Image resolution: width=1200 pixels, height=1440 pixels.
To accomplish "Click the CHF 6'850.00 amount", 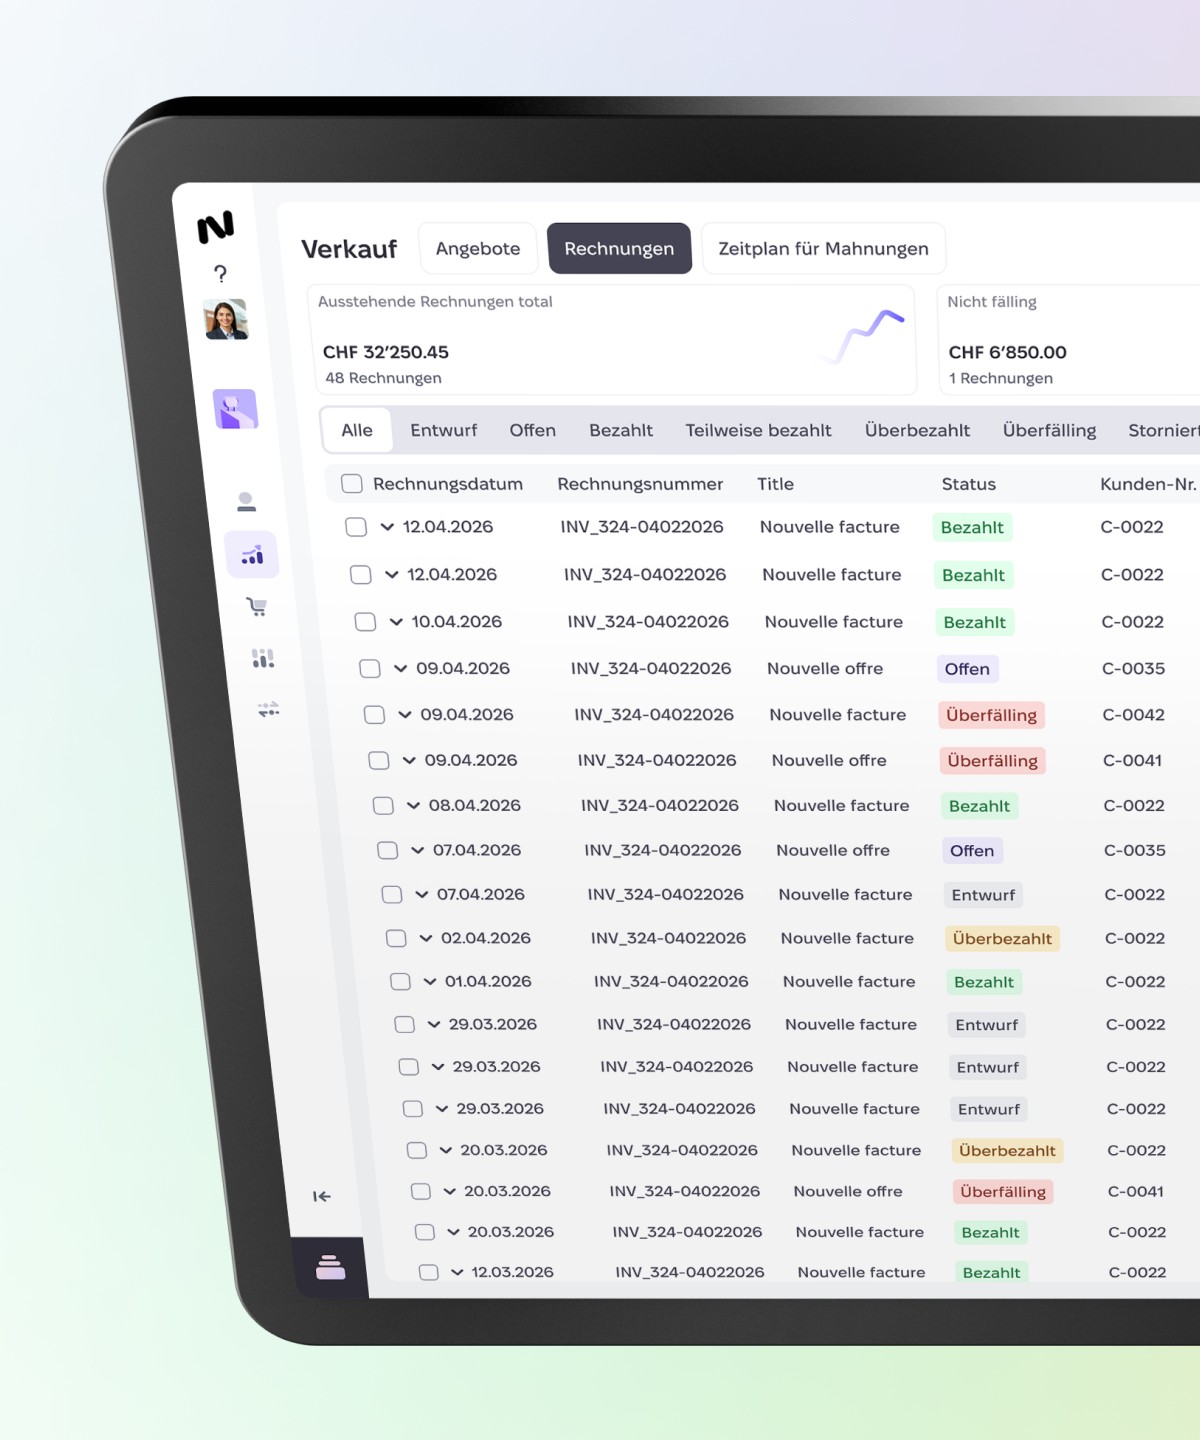I will 1007,352.
